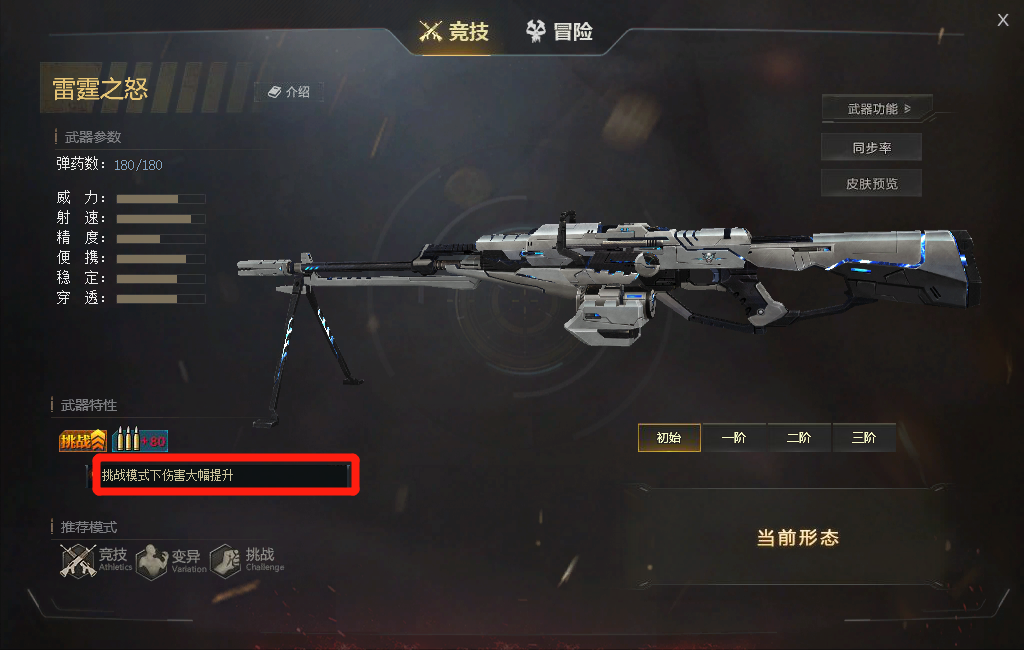Switch to the 三阶 form
This screenshot has width=1024, height=650.
(863, 438)
